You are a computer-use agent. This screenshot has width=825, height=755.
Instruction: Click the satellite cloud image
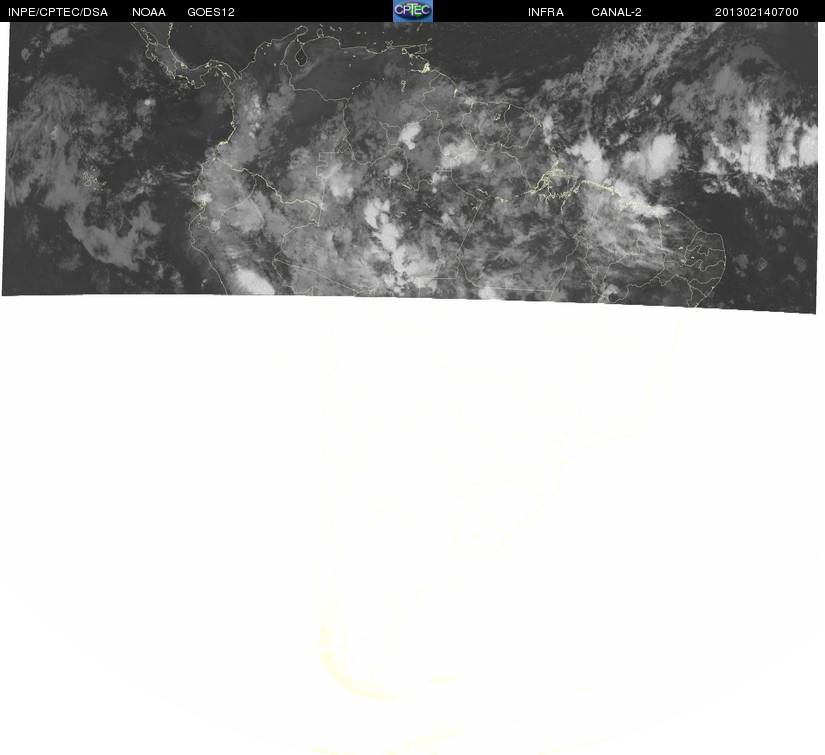point(410,166)
